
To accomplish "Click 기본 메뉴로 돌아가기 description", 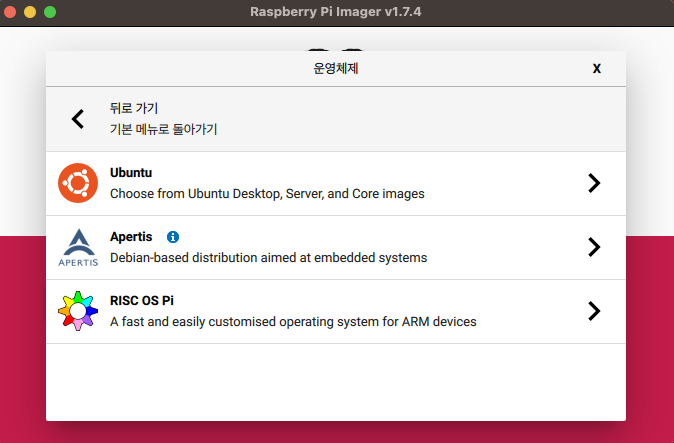I will [x=164, y=129].
